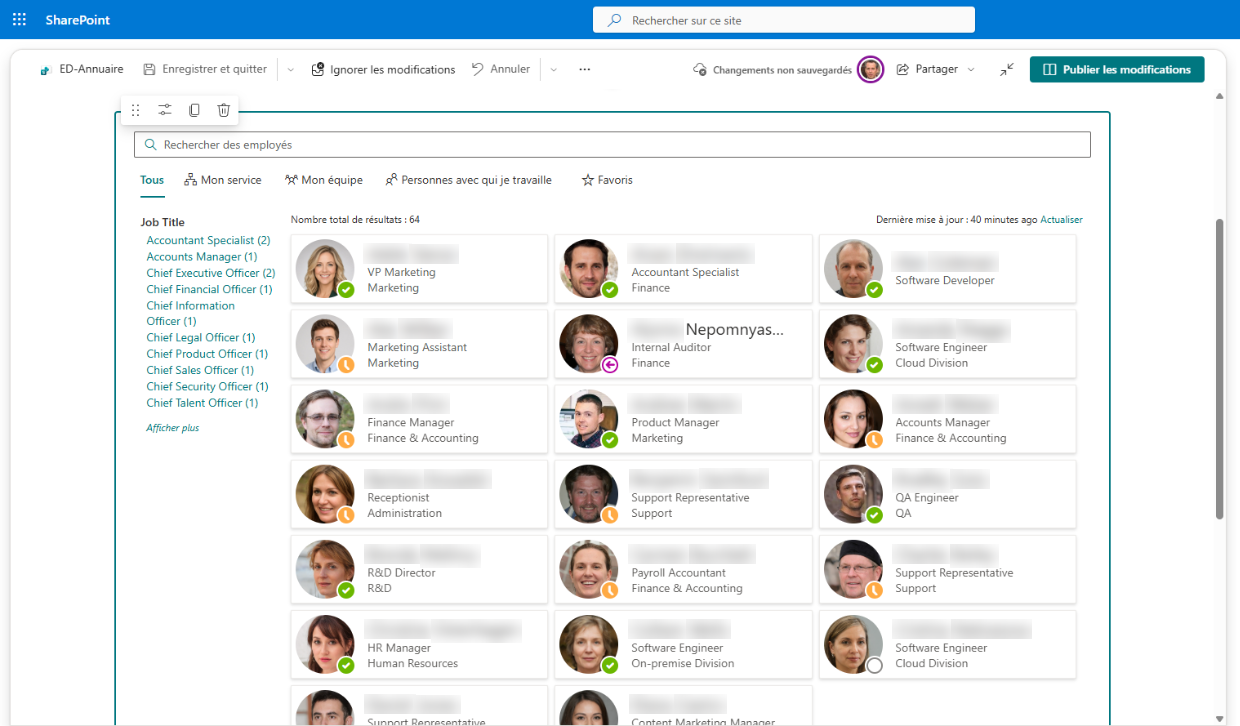Select the Tous tab

coord(152,181)
